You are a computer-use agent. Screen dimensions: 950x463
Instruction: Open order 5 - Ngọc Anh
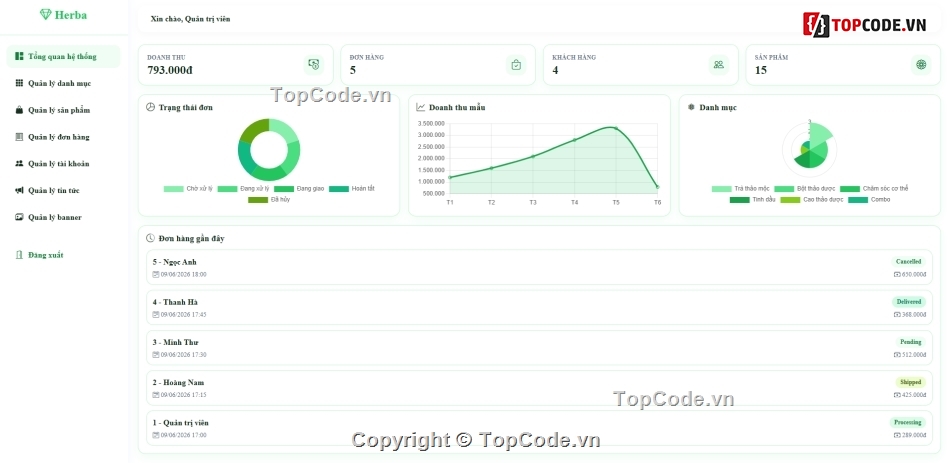click(539, 267)
